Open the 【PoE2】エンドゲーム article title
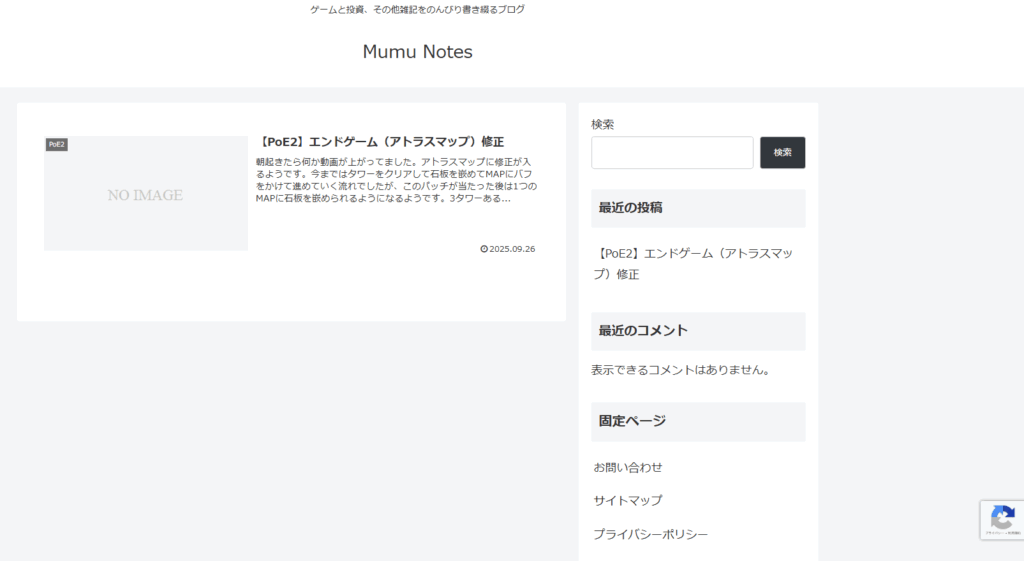1024x561 pixels. [x=380, y=142]
